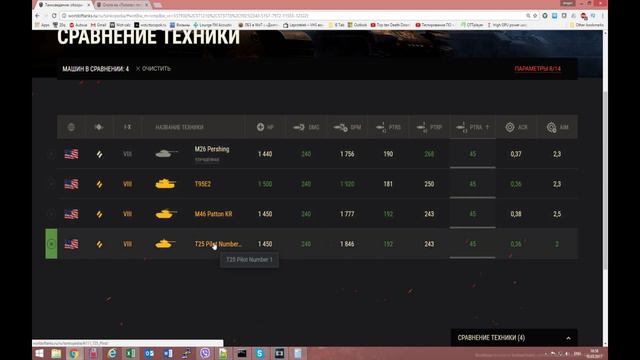The width and height of the screenshot is (640, 360).
Task: Open the Outlook bookmark
Action: (x=357, y=25)
